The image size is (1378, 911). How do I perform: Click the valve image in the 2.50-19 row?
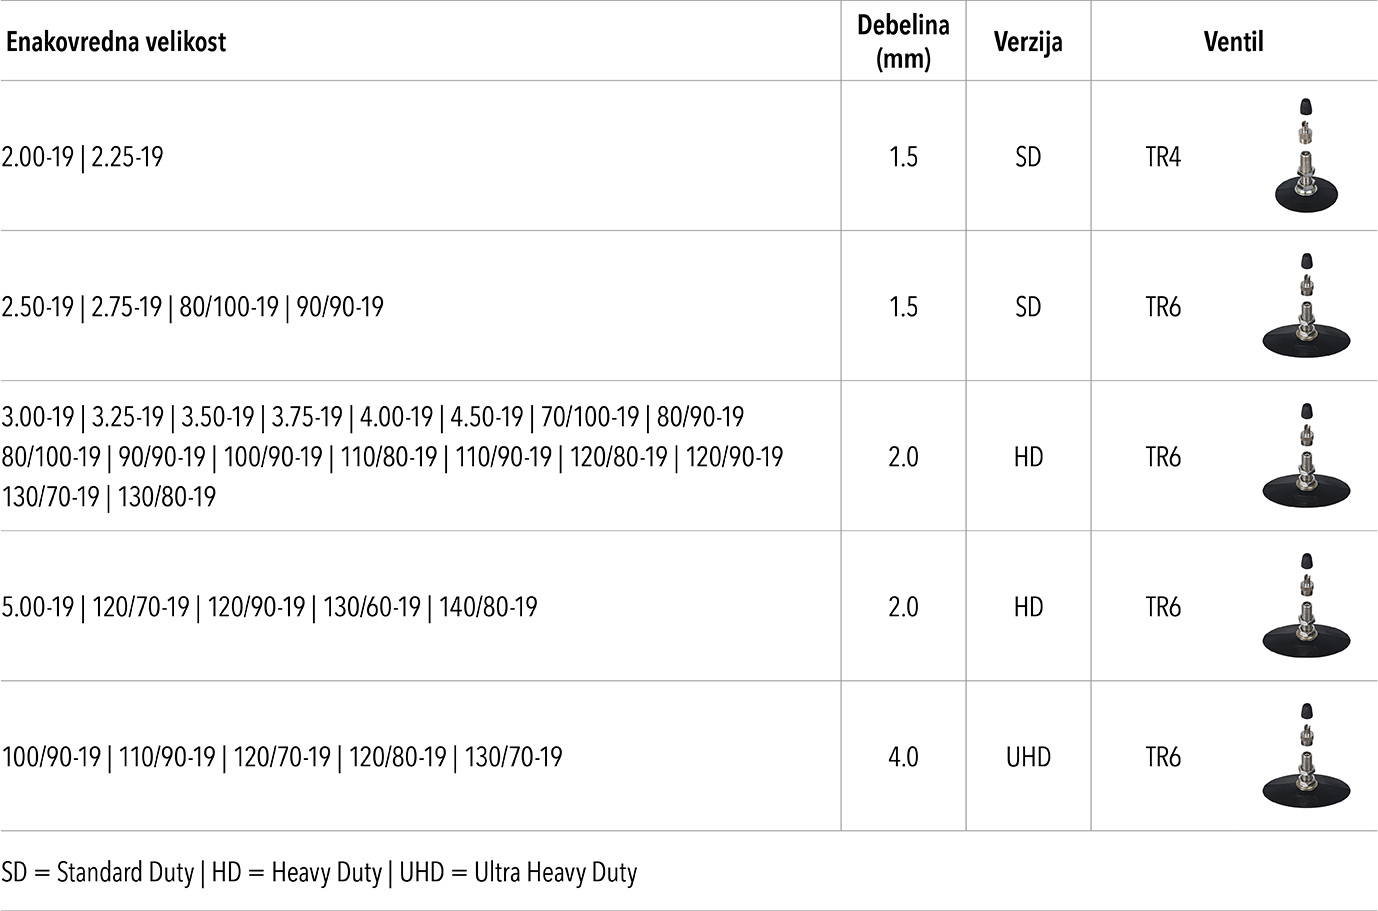coord(1306,305)
